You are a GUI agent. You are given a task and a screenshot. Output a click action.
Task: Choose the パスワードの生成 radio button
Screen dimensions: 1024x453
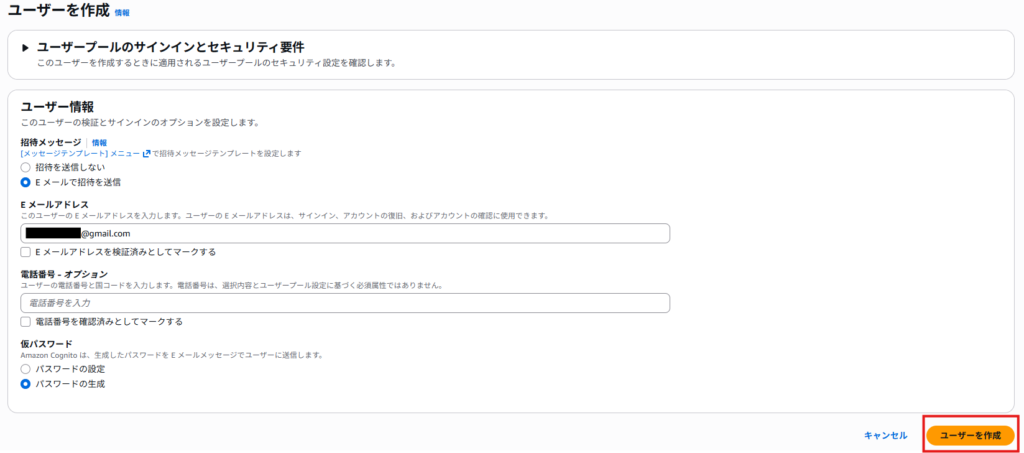(26, 384)
